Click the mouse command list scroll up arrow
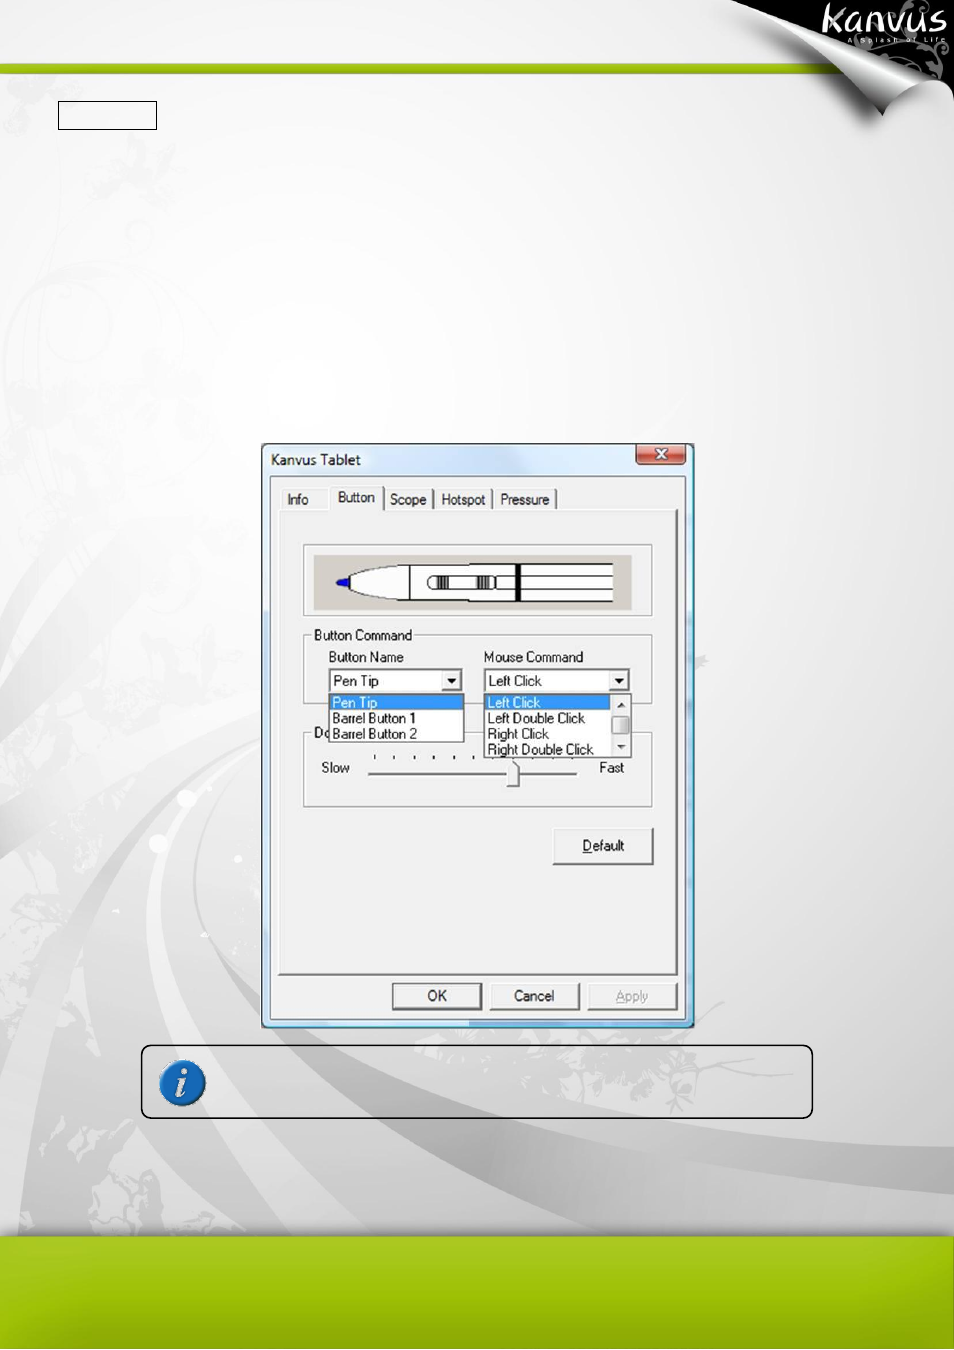This screenshot has width=954, height=1350. [621, 704]
